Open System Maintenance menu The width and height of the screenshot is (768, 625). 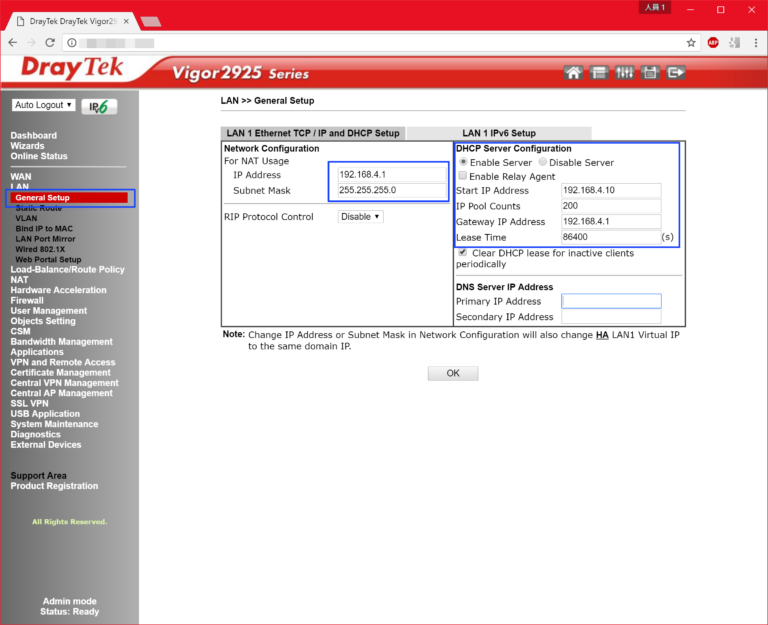(54, 424)
